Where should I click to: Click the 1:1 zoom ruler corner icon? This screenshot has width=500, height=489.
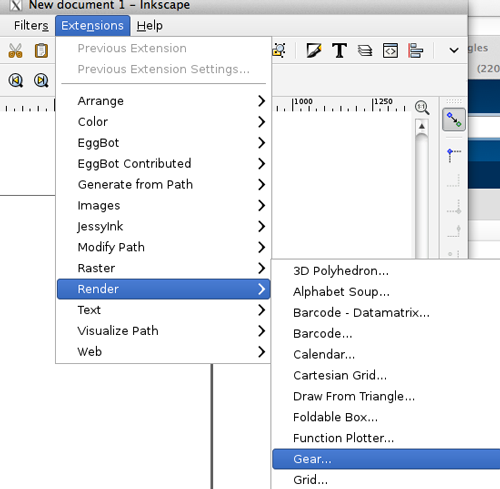422,107
